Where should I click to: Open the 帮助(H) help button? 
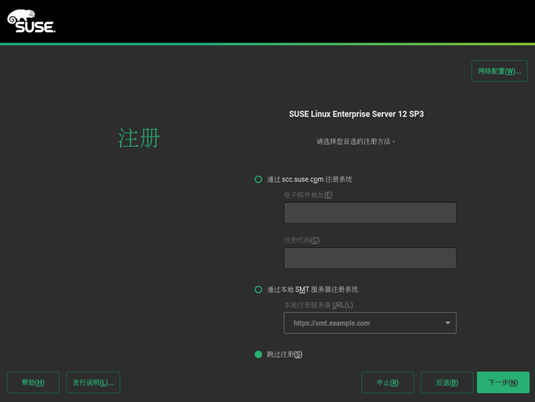click(33, 383)
